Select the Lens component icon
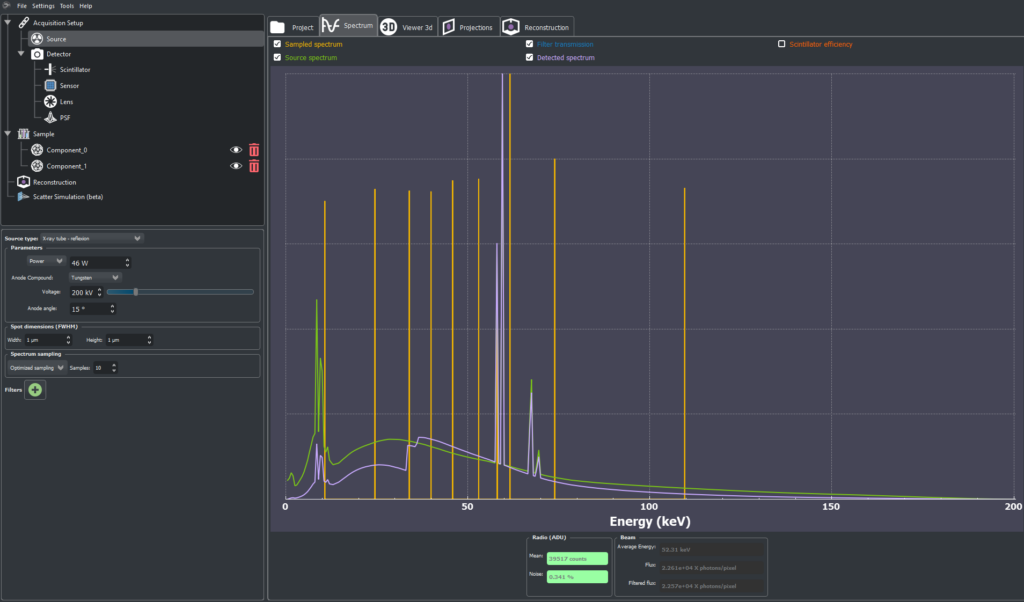This screenshot has height=602, width=1024. [x=50, y=102]
